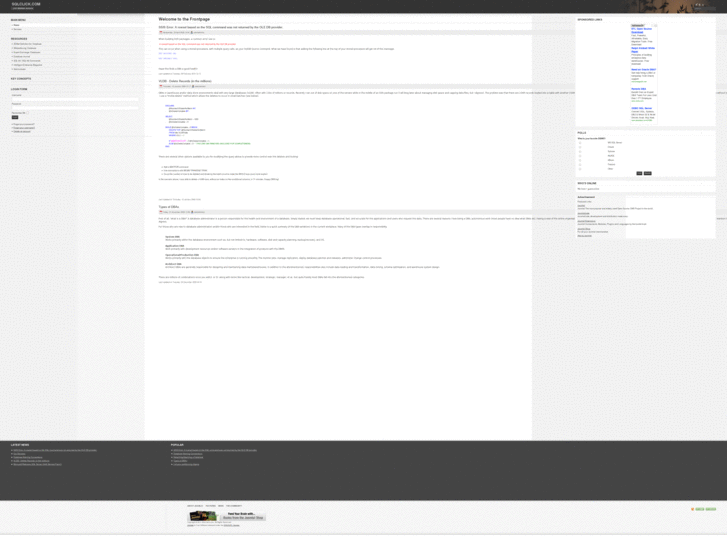Open the first Advertisement featured link
Screen dimensions: 727x545
(x=581, y=205)
